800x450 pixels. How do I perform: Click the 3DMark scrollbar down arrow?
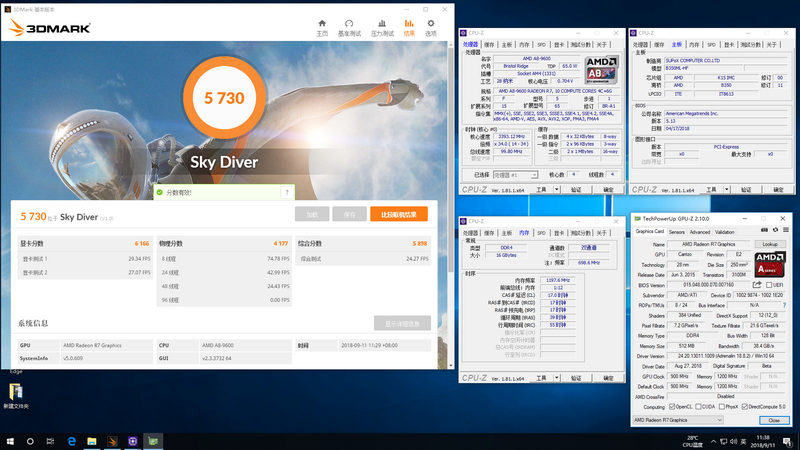tap(450, 365)
